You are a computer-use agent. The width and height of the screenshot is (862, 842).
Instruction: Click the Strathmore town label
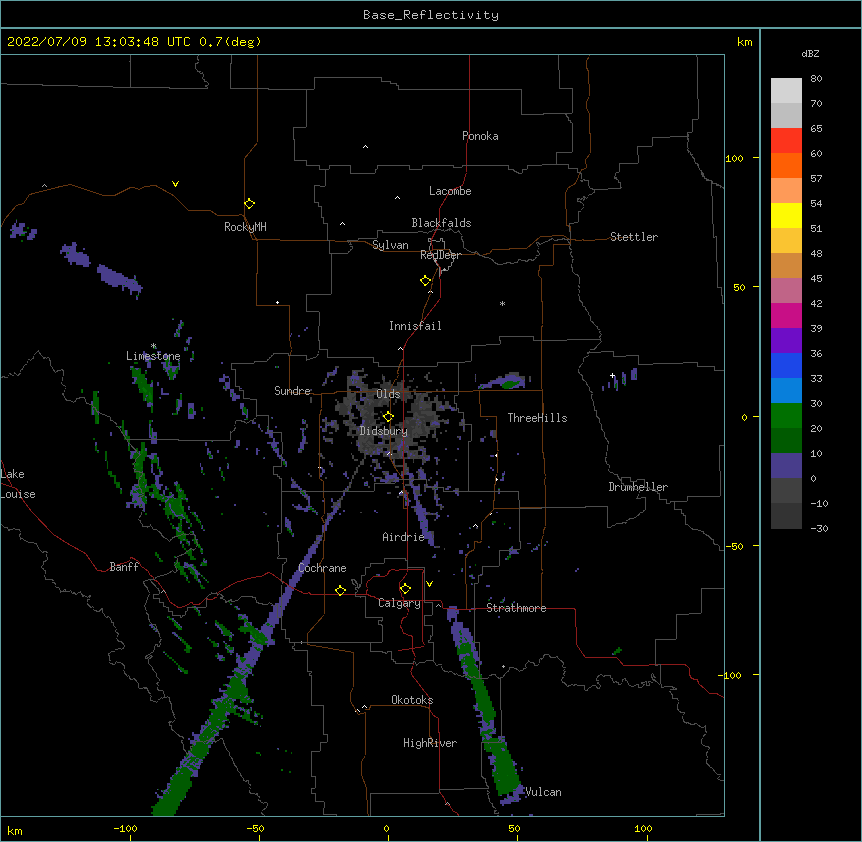pyautogui.click(x=516, y=608)
